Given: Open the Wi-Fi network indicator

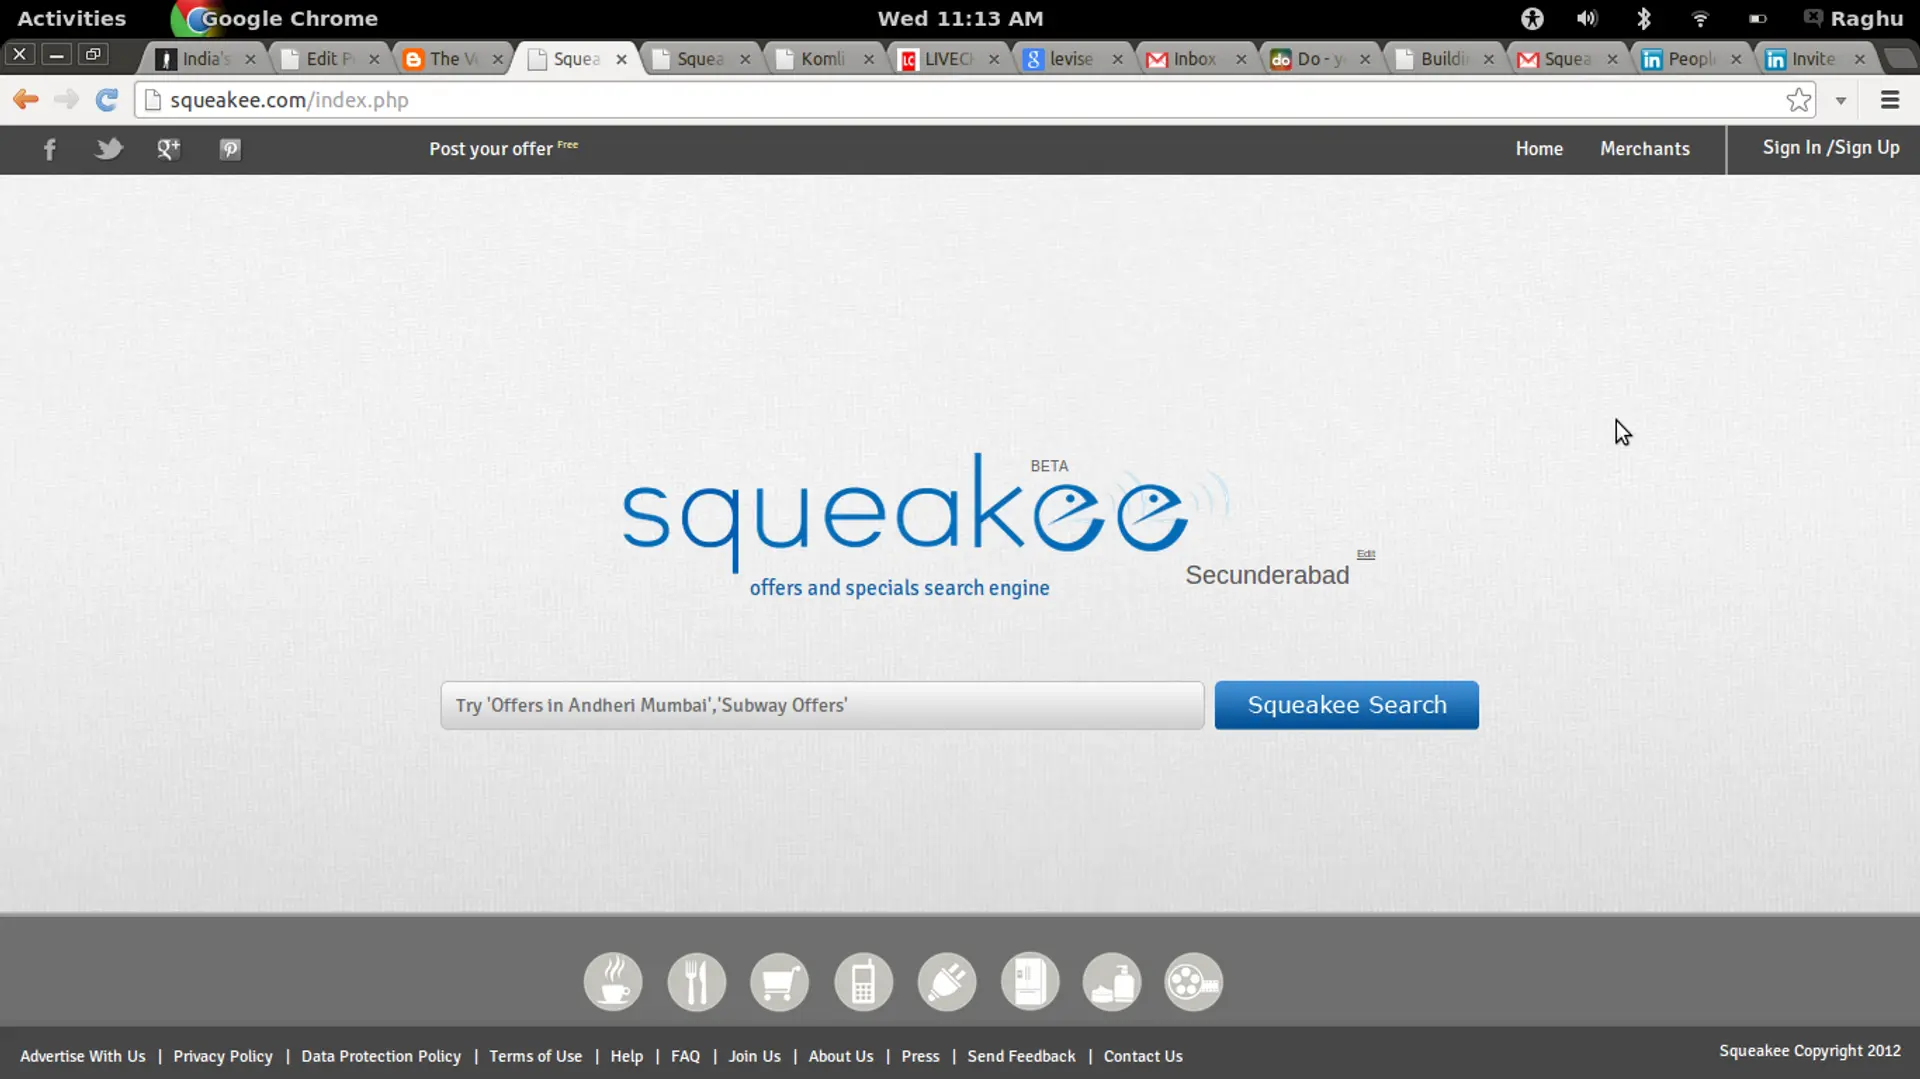Looking at the screenshot, I should (1700, 18).
